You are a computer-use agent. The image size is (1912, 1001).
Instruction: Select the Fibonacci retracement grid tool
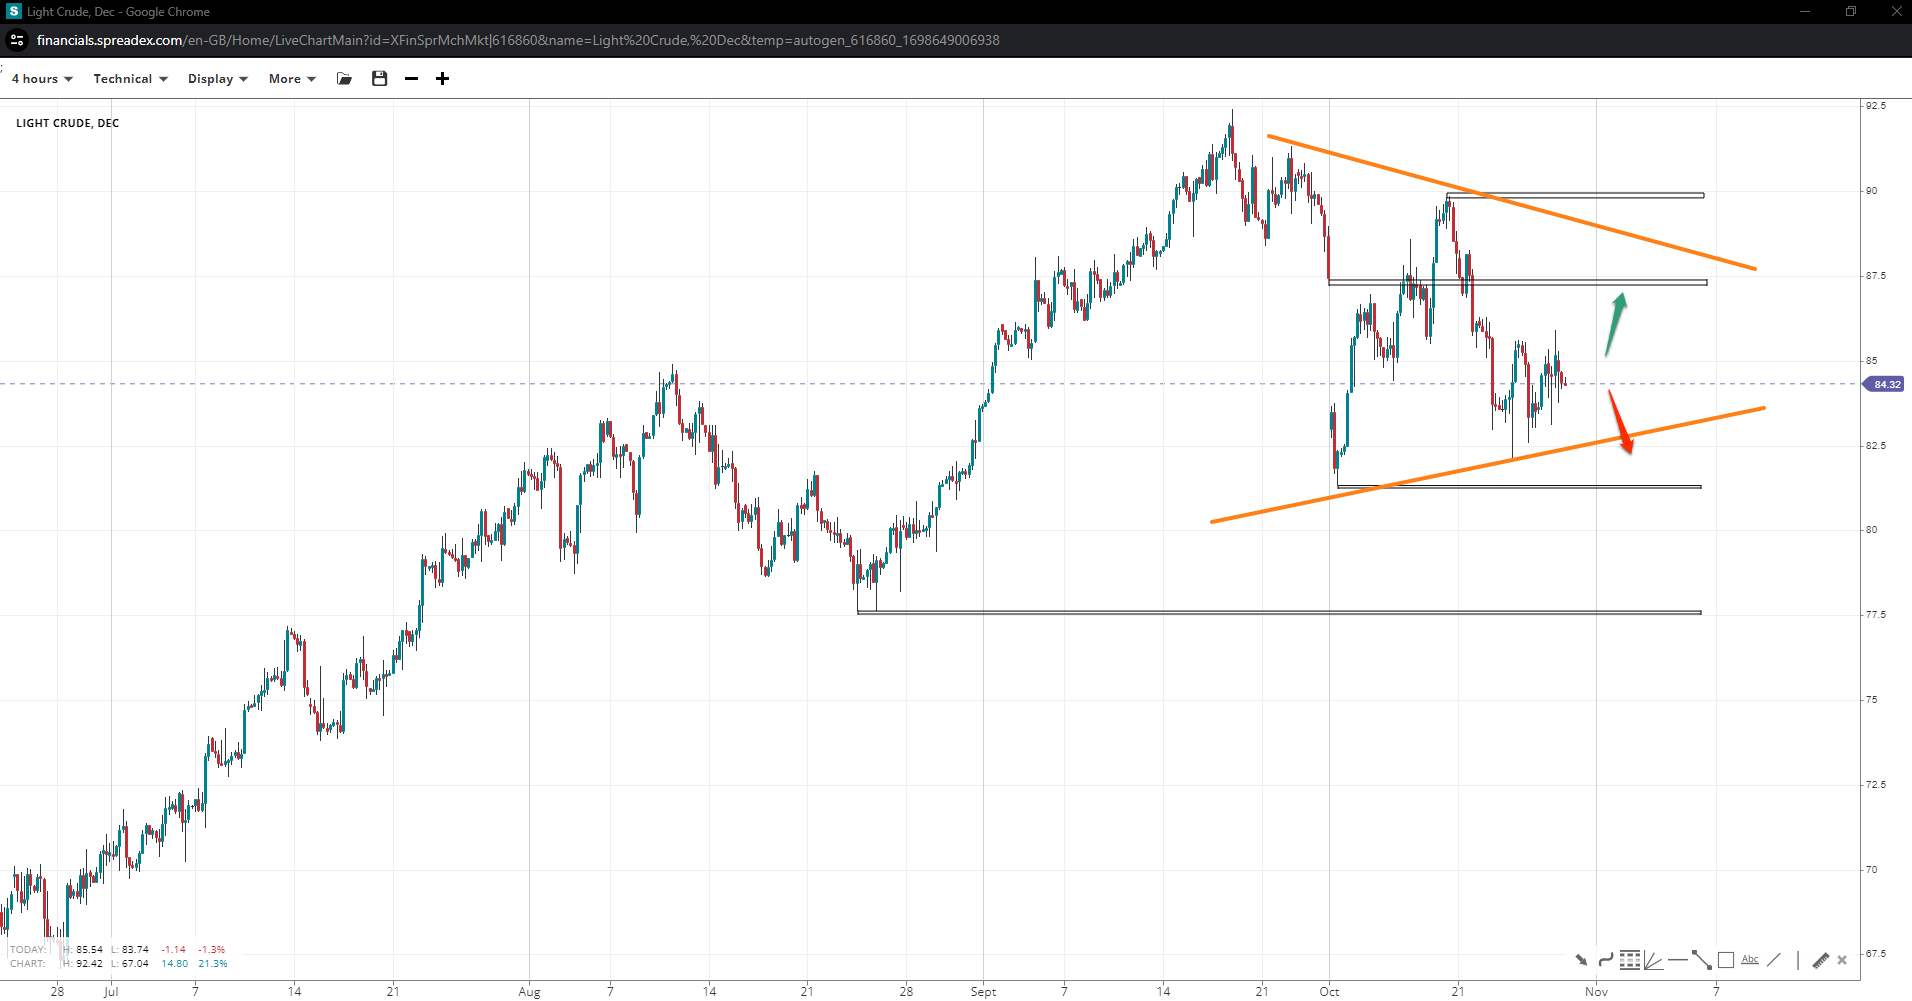1630,960
